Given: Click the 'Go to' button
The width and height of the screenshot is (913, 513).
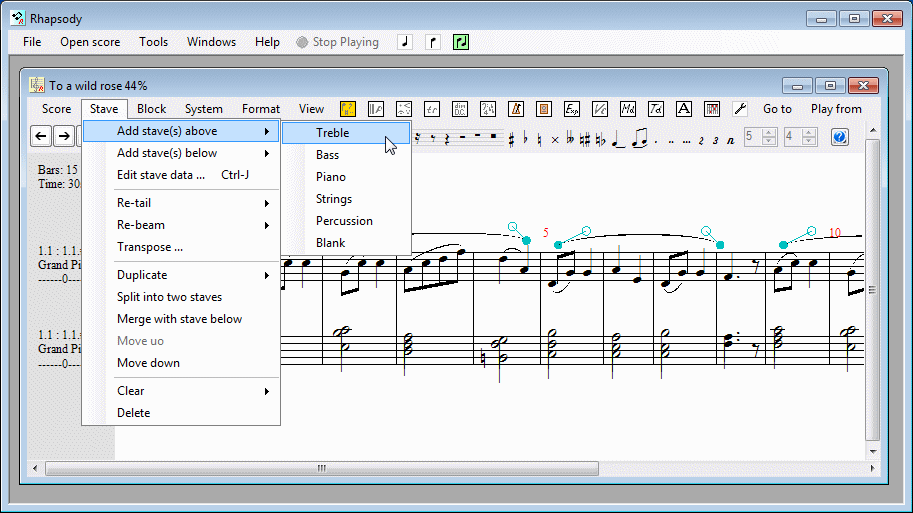Looking at the screenshot, I should pos(777,109).
